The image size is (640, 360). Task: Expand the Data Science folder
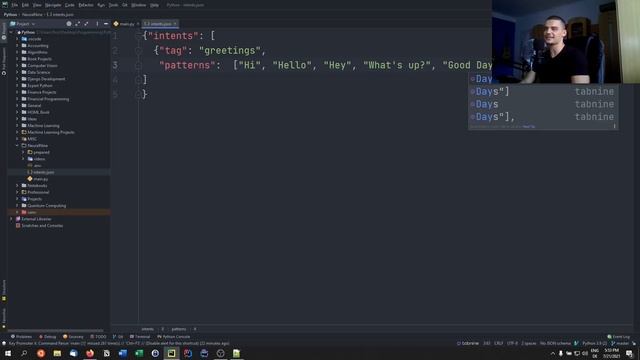pyautogui.click(x=17, y=72)
